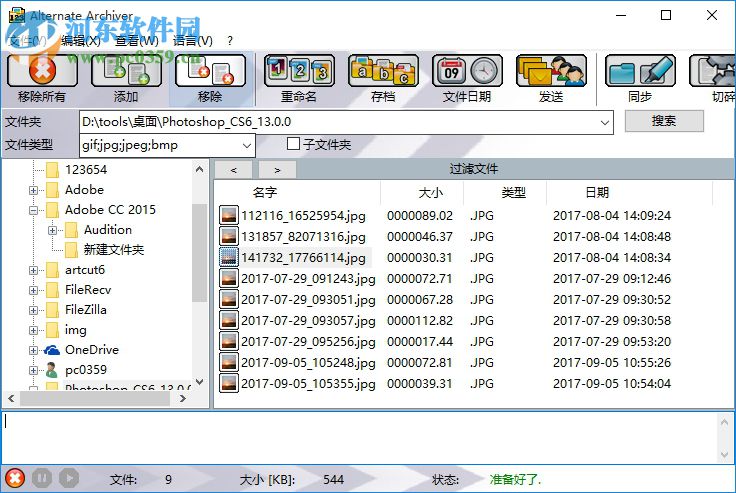Open the Rename (重命名) tool
Image resolution: width=736 pixels, height=493 pixels.
[299, 71]
